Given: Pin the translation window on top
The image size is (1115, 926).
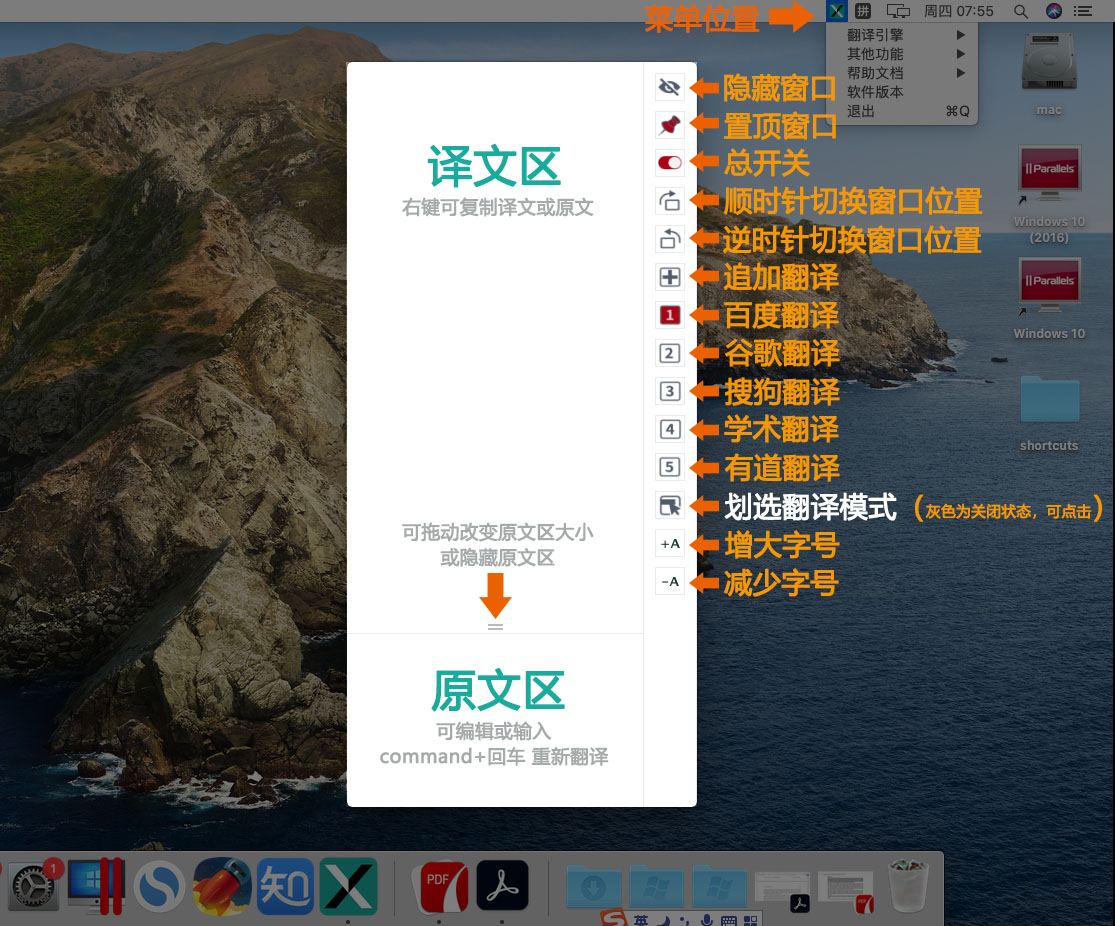Looking at the screenshot, I should pyautogui.click(x=669, y=125).
